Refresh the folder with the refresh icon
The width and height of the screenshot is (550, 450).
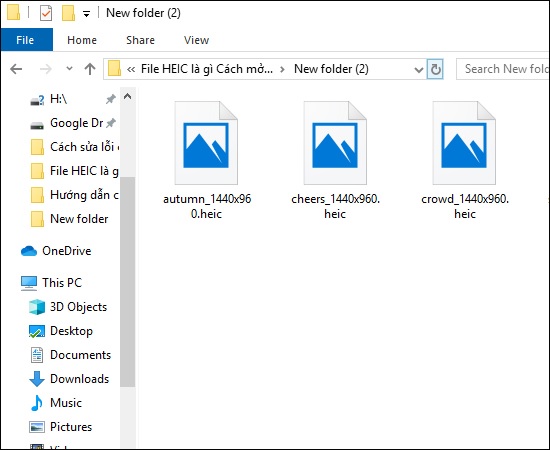[435, 69]
